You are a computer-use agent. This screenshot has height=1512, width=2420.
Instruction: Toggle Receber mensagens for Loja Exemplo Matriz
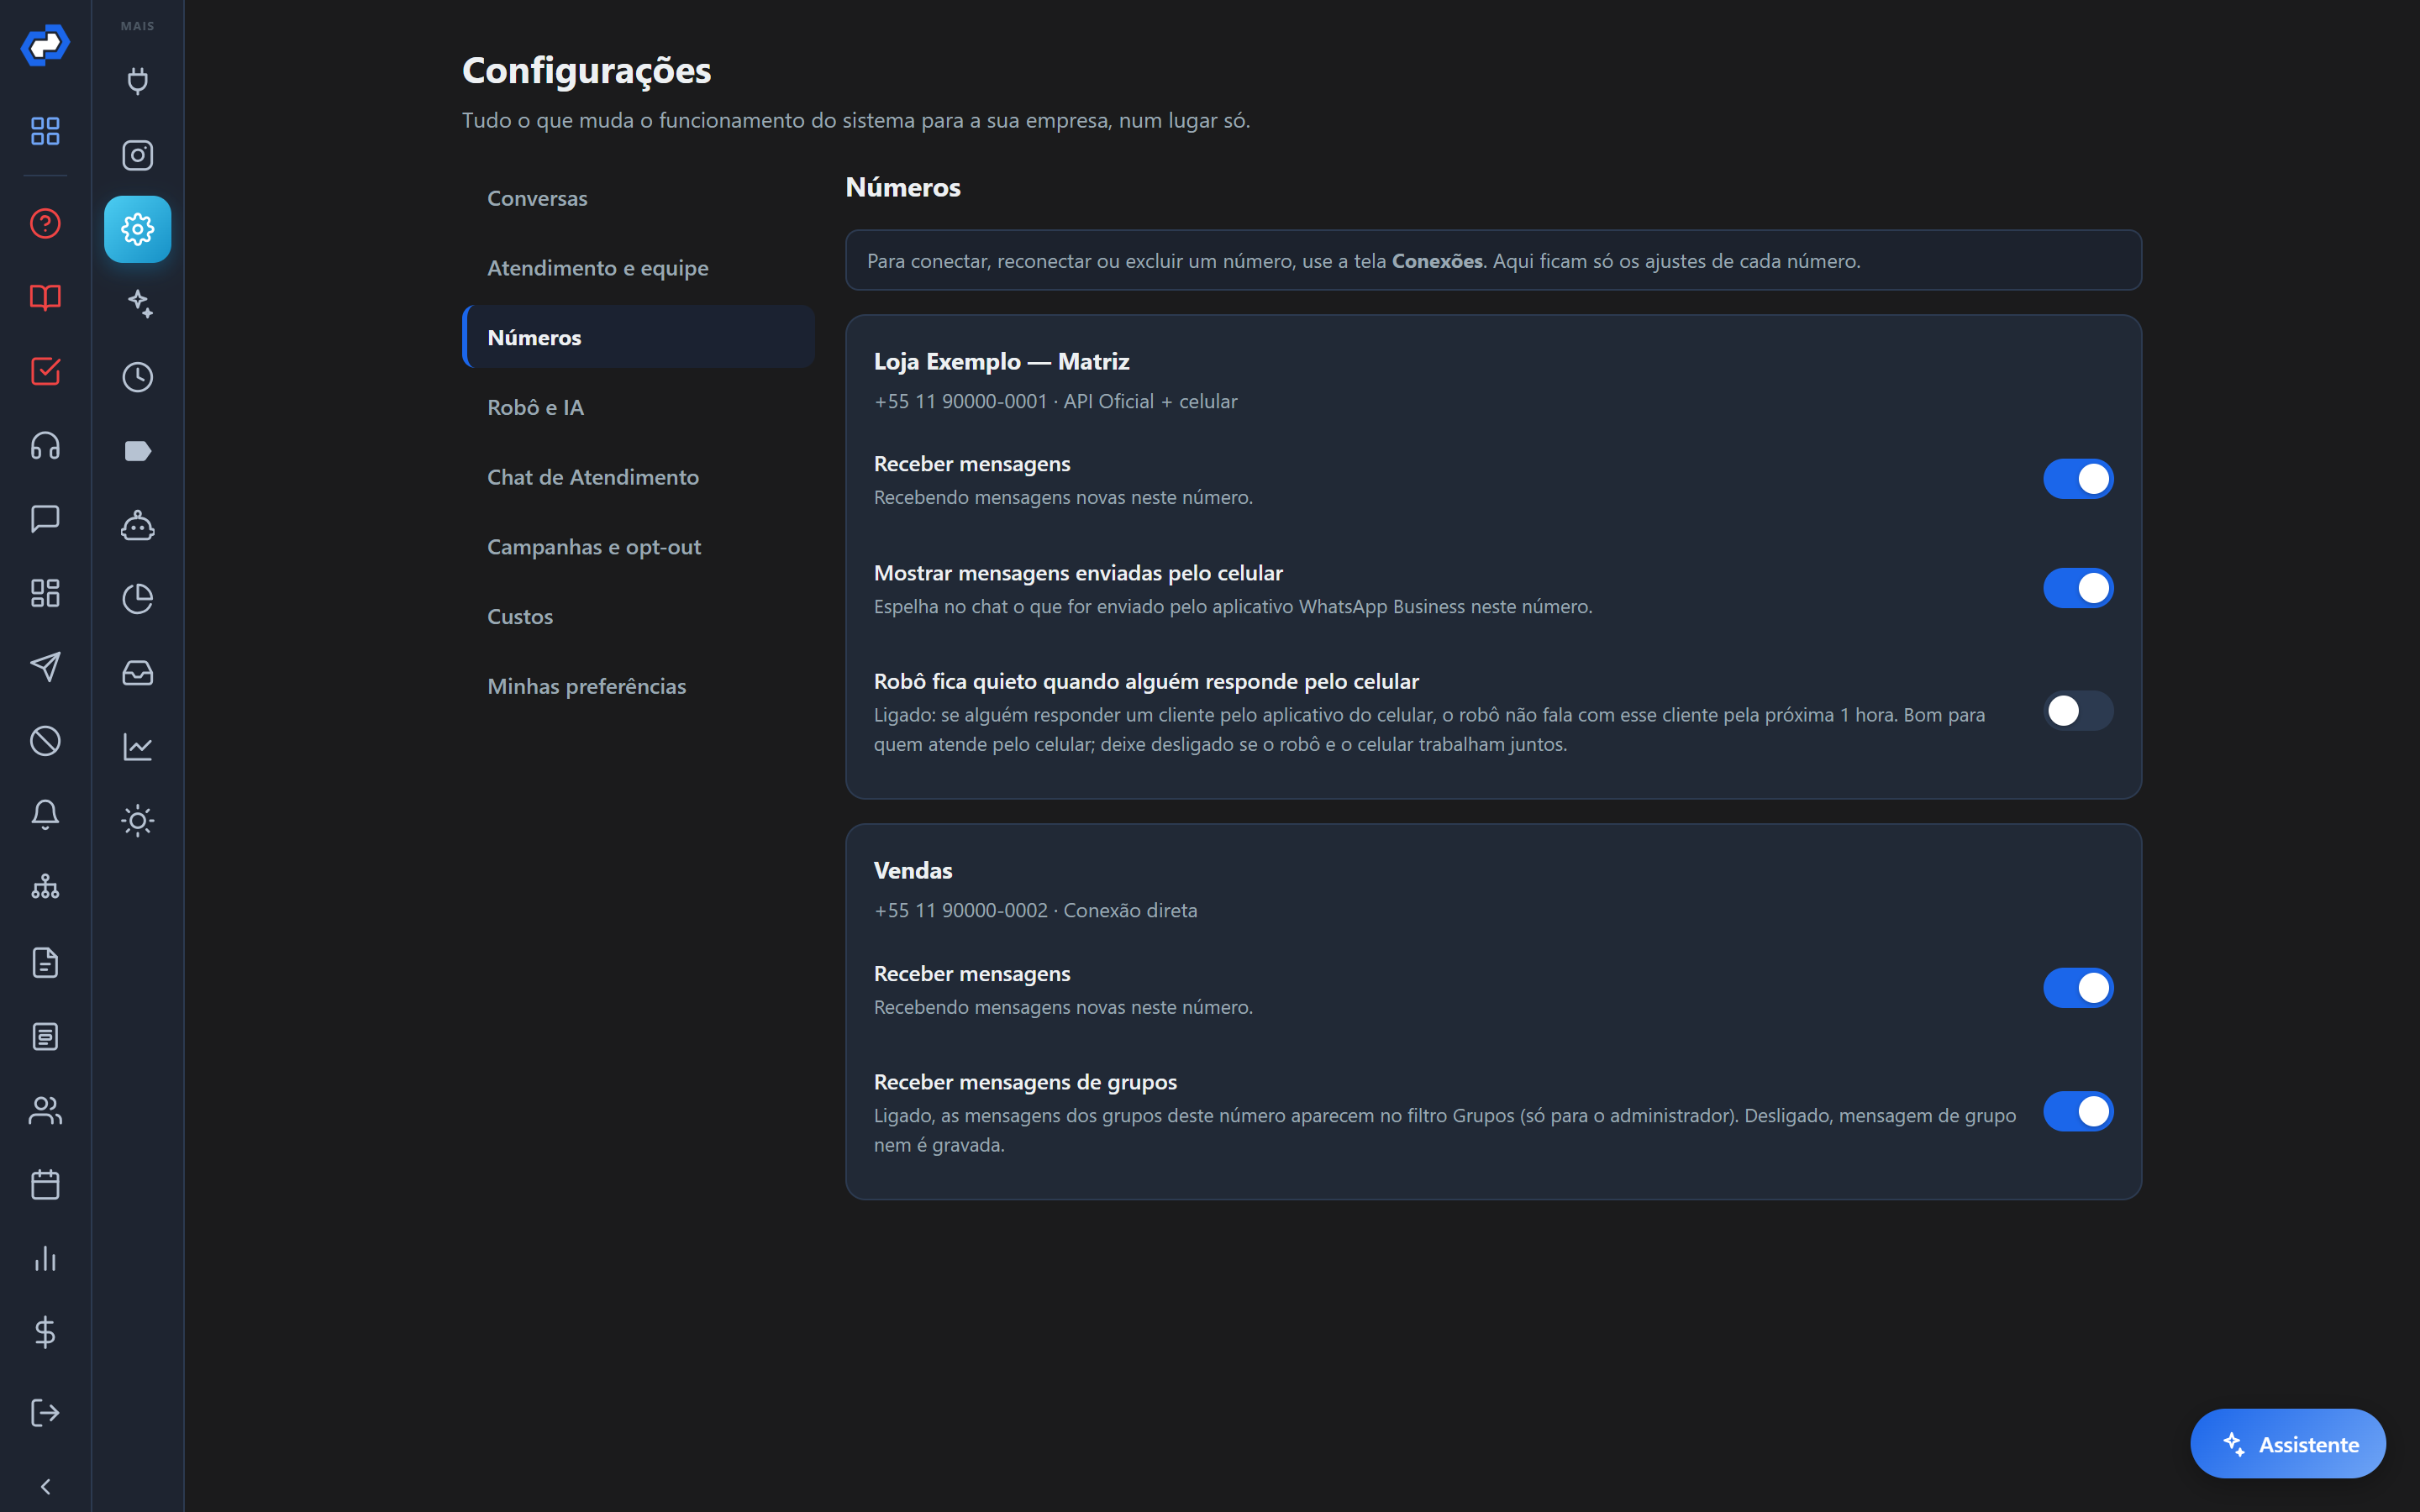(2078, 479)
